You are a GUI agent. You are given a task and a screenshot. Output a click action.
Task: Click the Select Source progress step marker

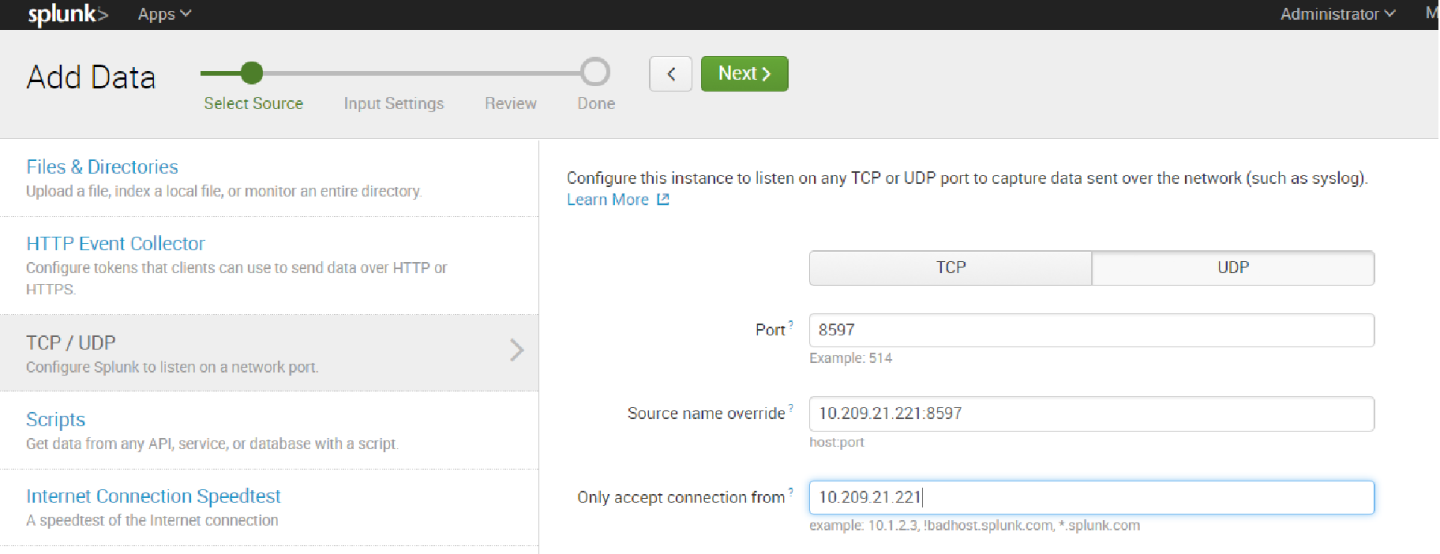252,73
